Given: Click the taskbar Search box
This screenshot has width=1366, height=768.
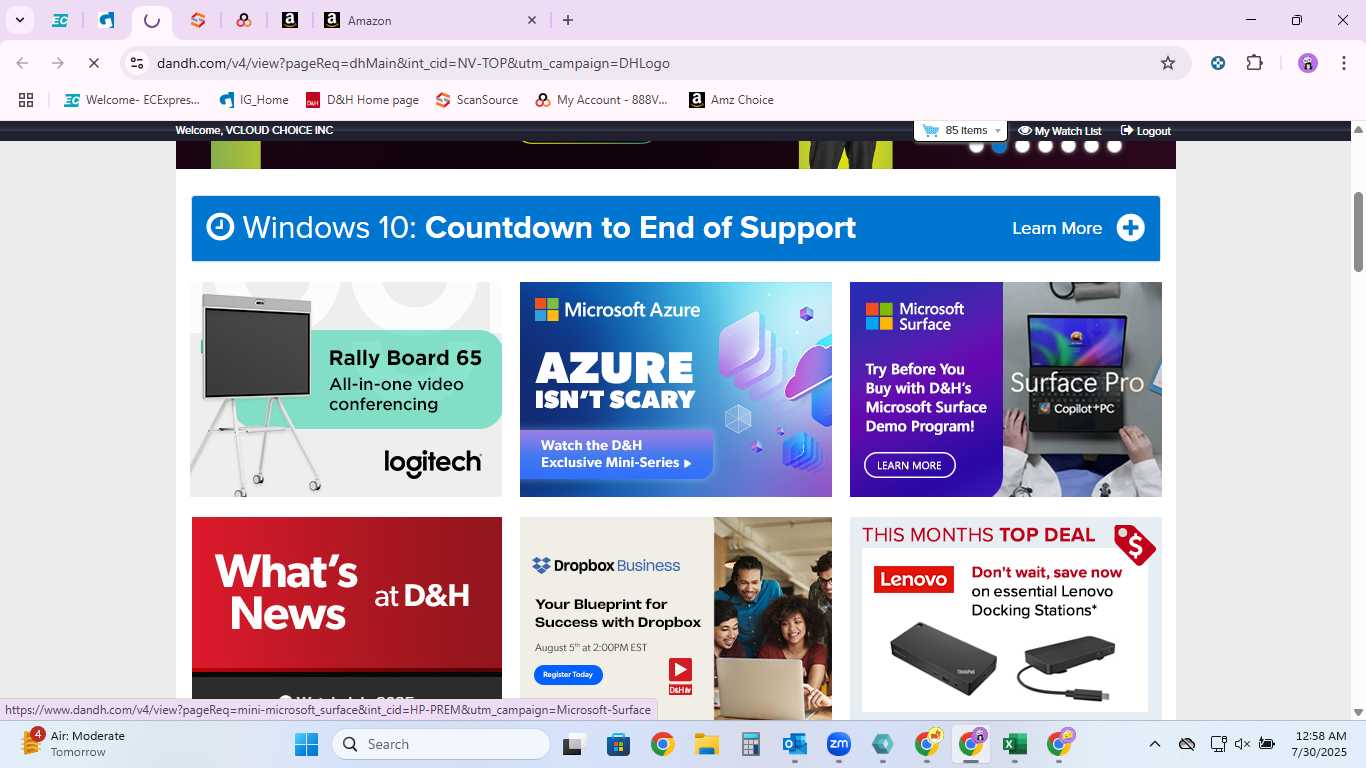Looking at the screenshot, I should coord(441,744).
